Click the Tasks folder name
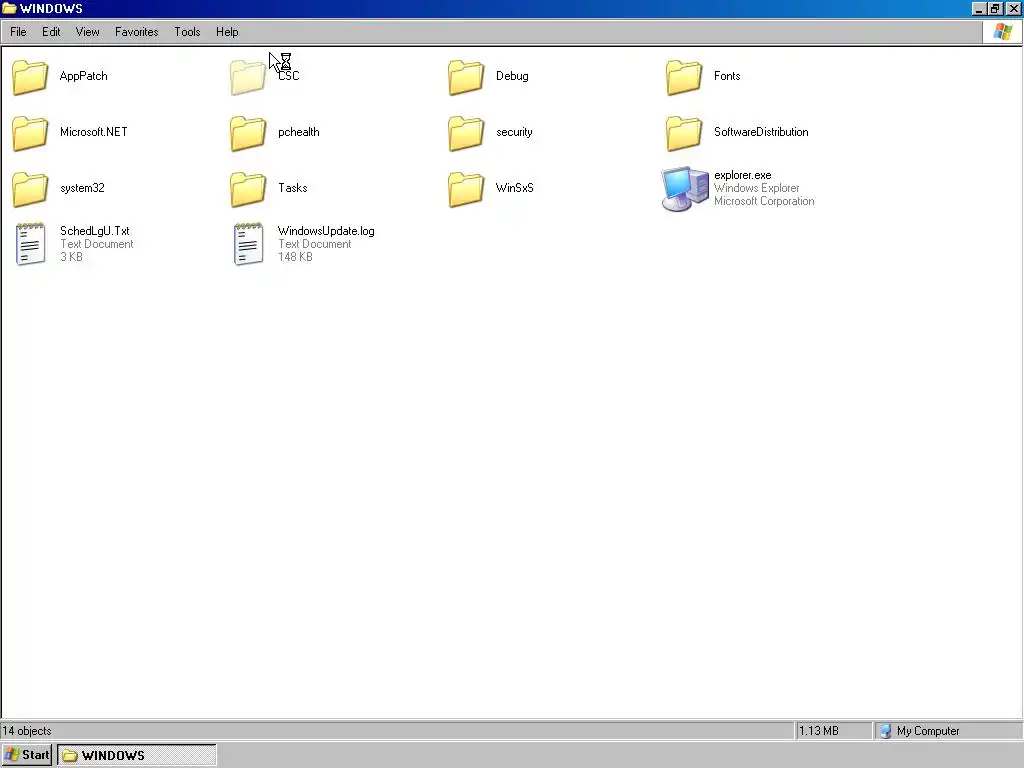Screen dimensions: 1024x768 293,188
